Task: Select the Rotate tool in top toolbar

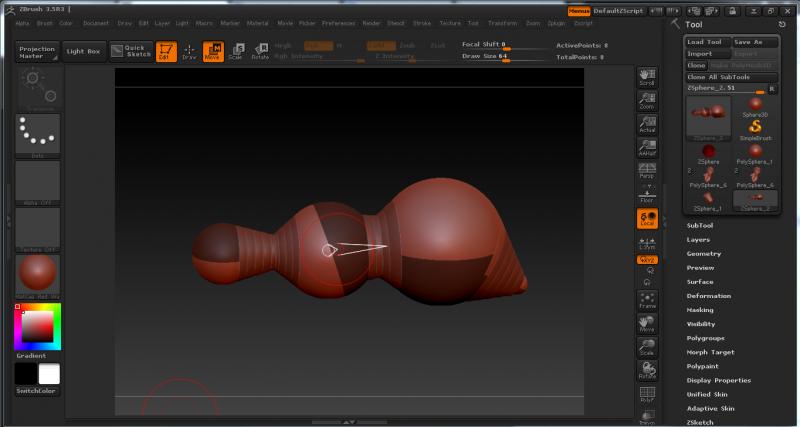Action: (x=260, y=51)
